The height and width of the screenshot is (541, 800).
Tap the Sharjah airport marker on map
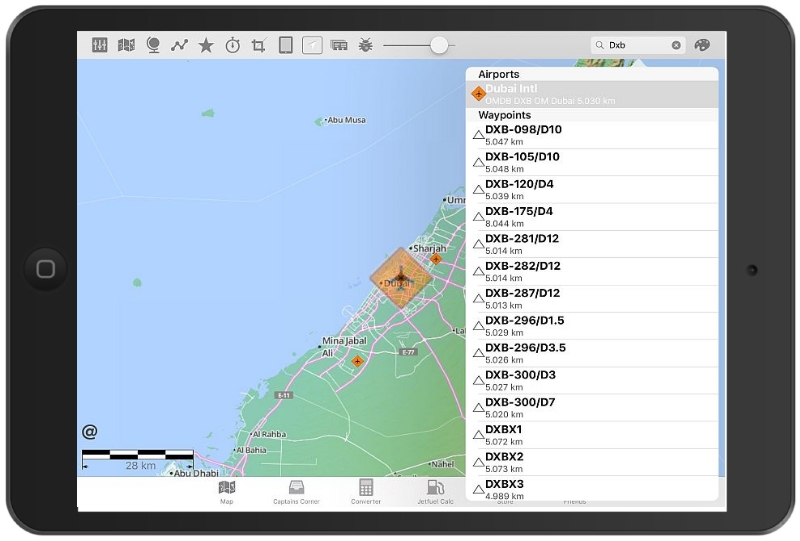coord(436,259)
